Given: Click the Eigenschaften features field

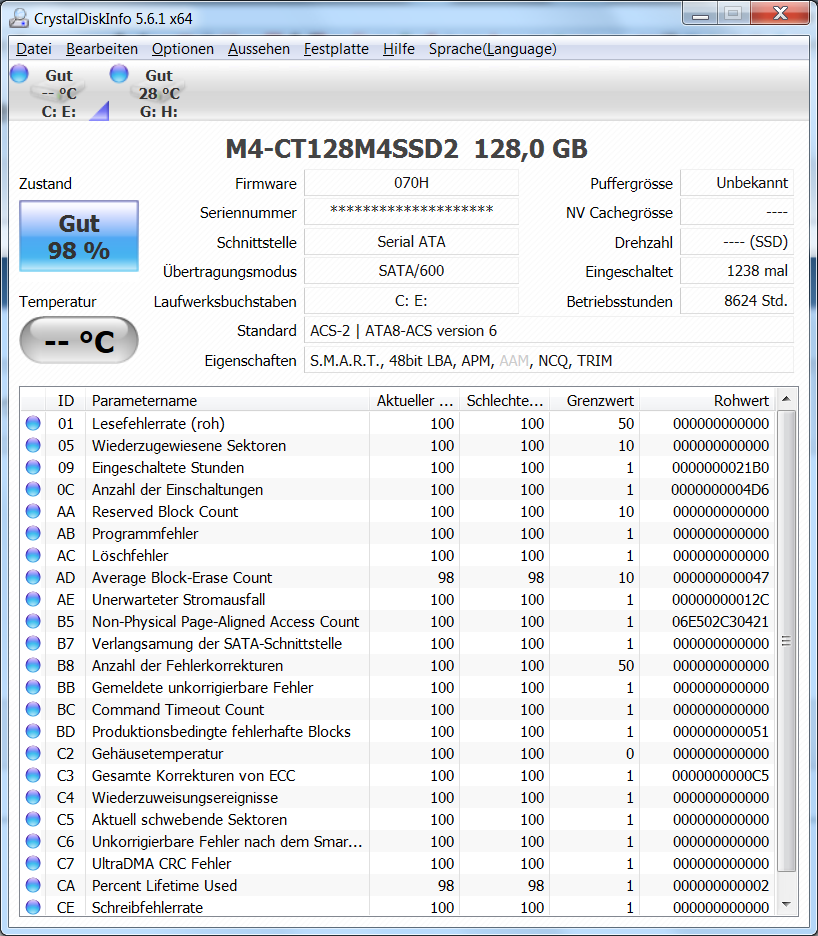Looking at the screenshot, I should [549, 361].
